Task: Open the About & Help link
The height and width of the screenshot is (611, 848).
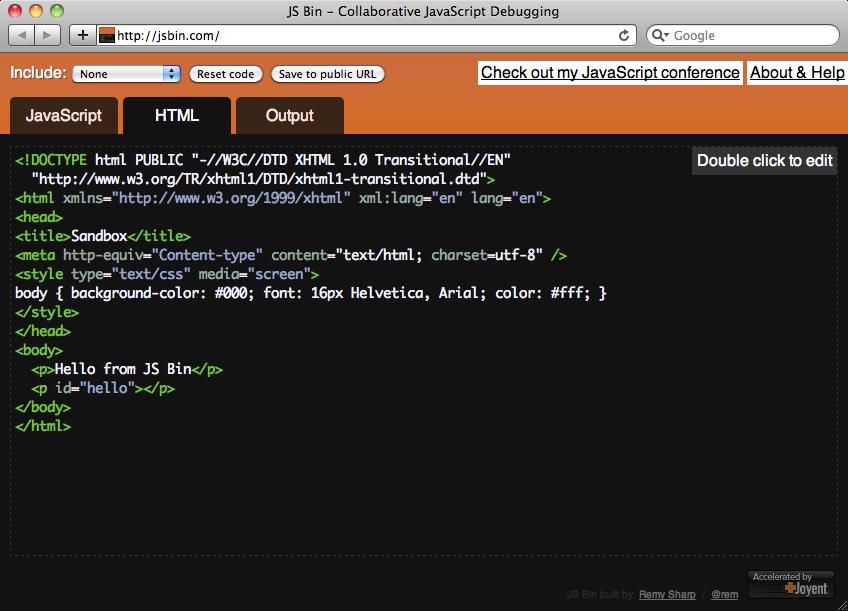Action: [x=797, y=72]
